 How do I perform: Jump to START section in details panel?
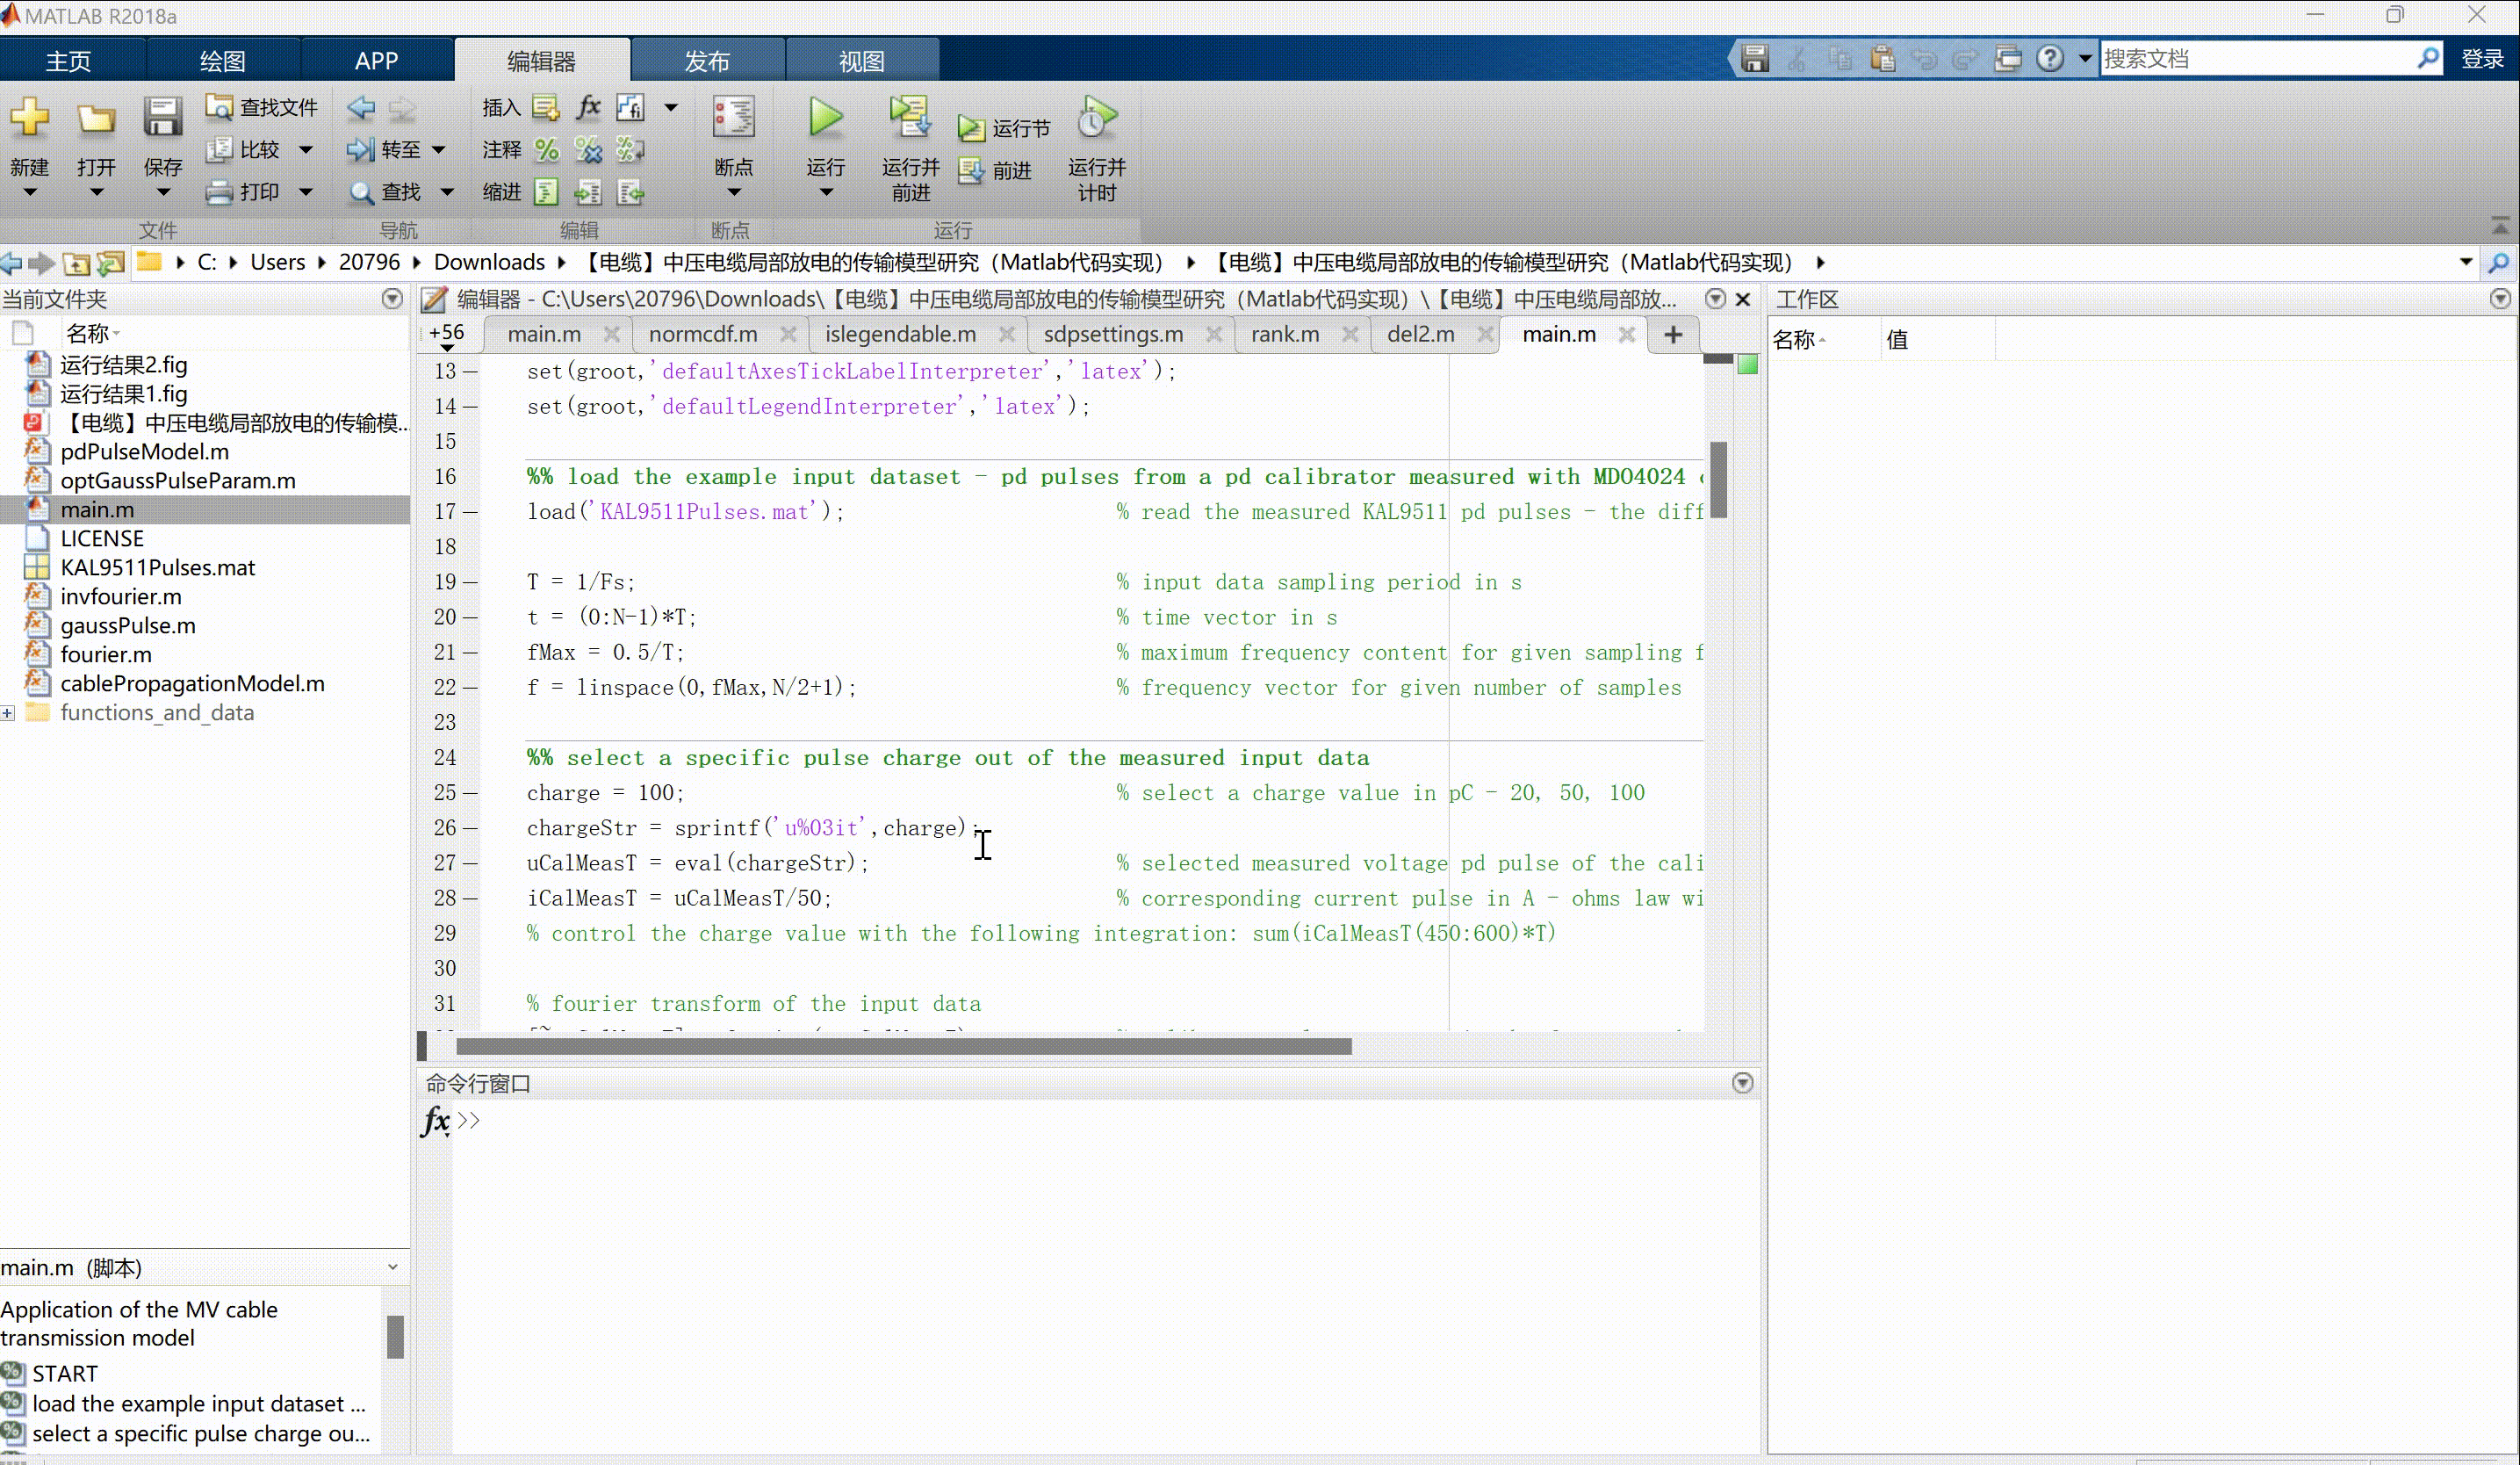(x=65, y=1374)
